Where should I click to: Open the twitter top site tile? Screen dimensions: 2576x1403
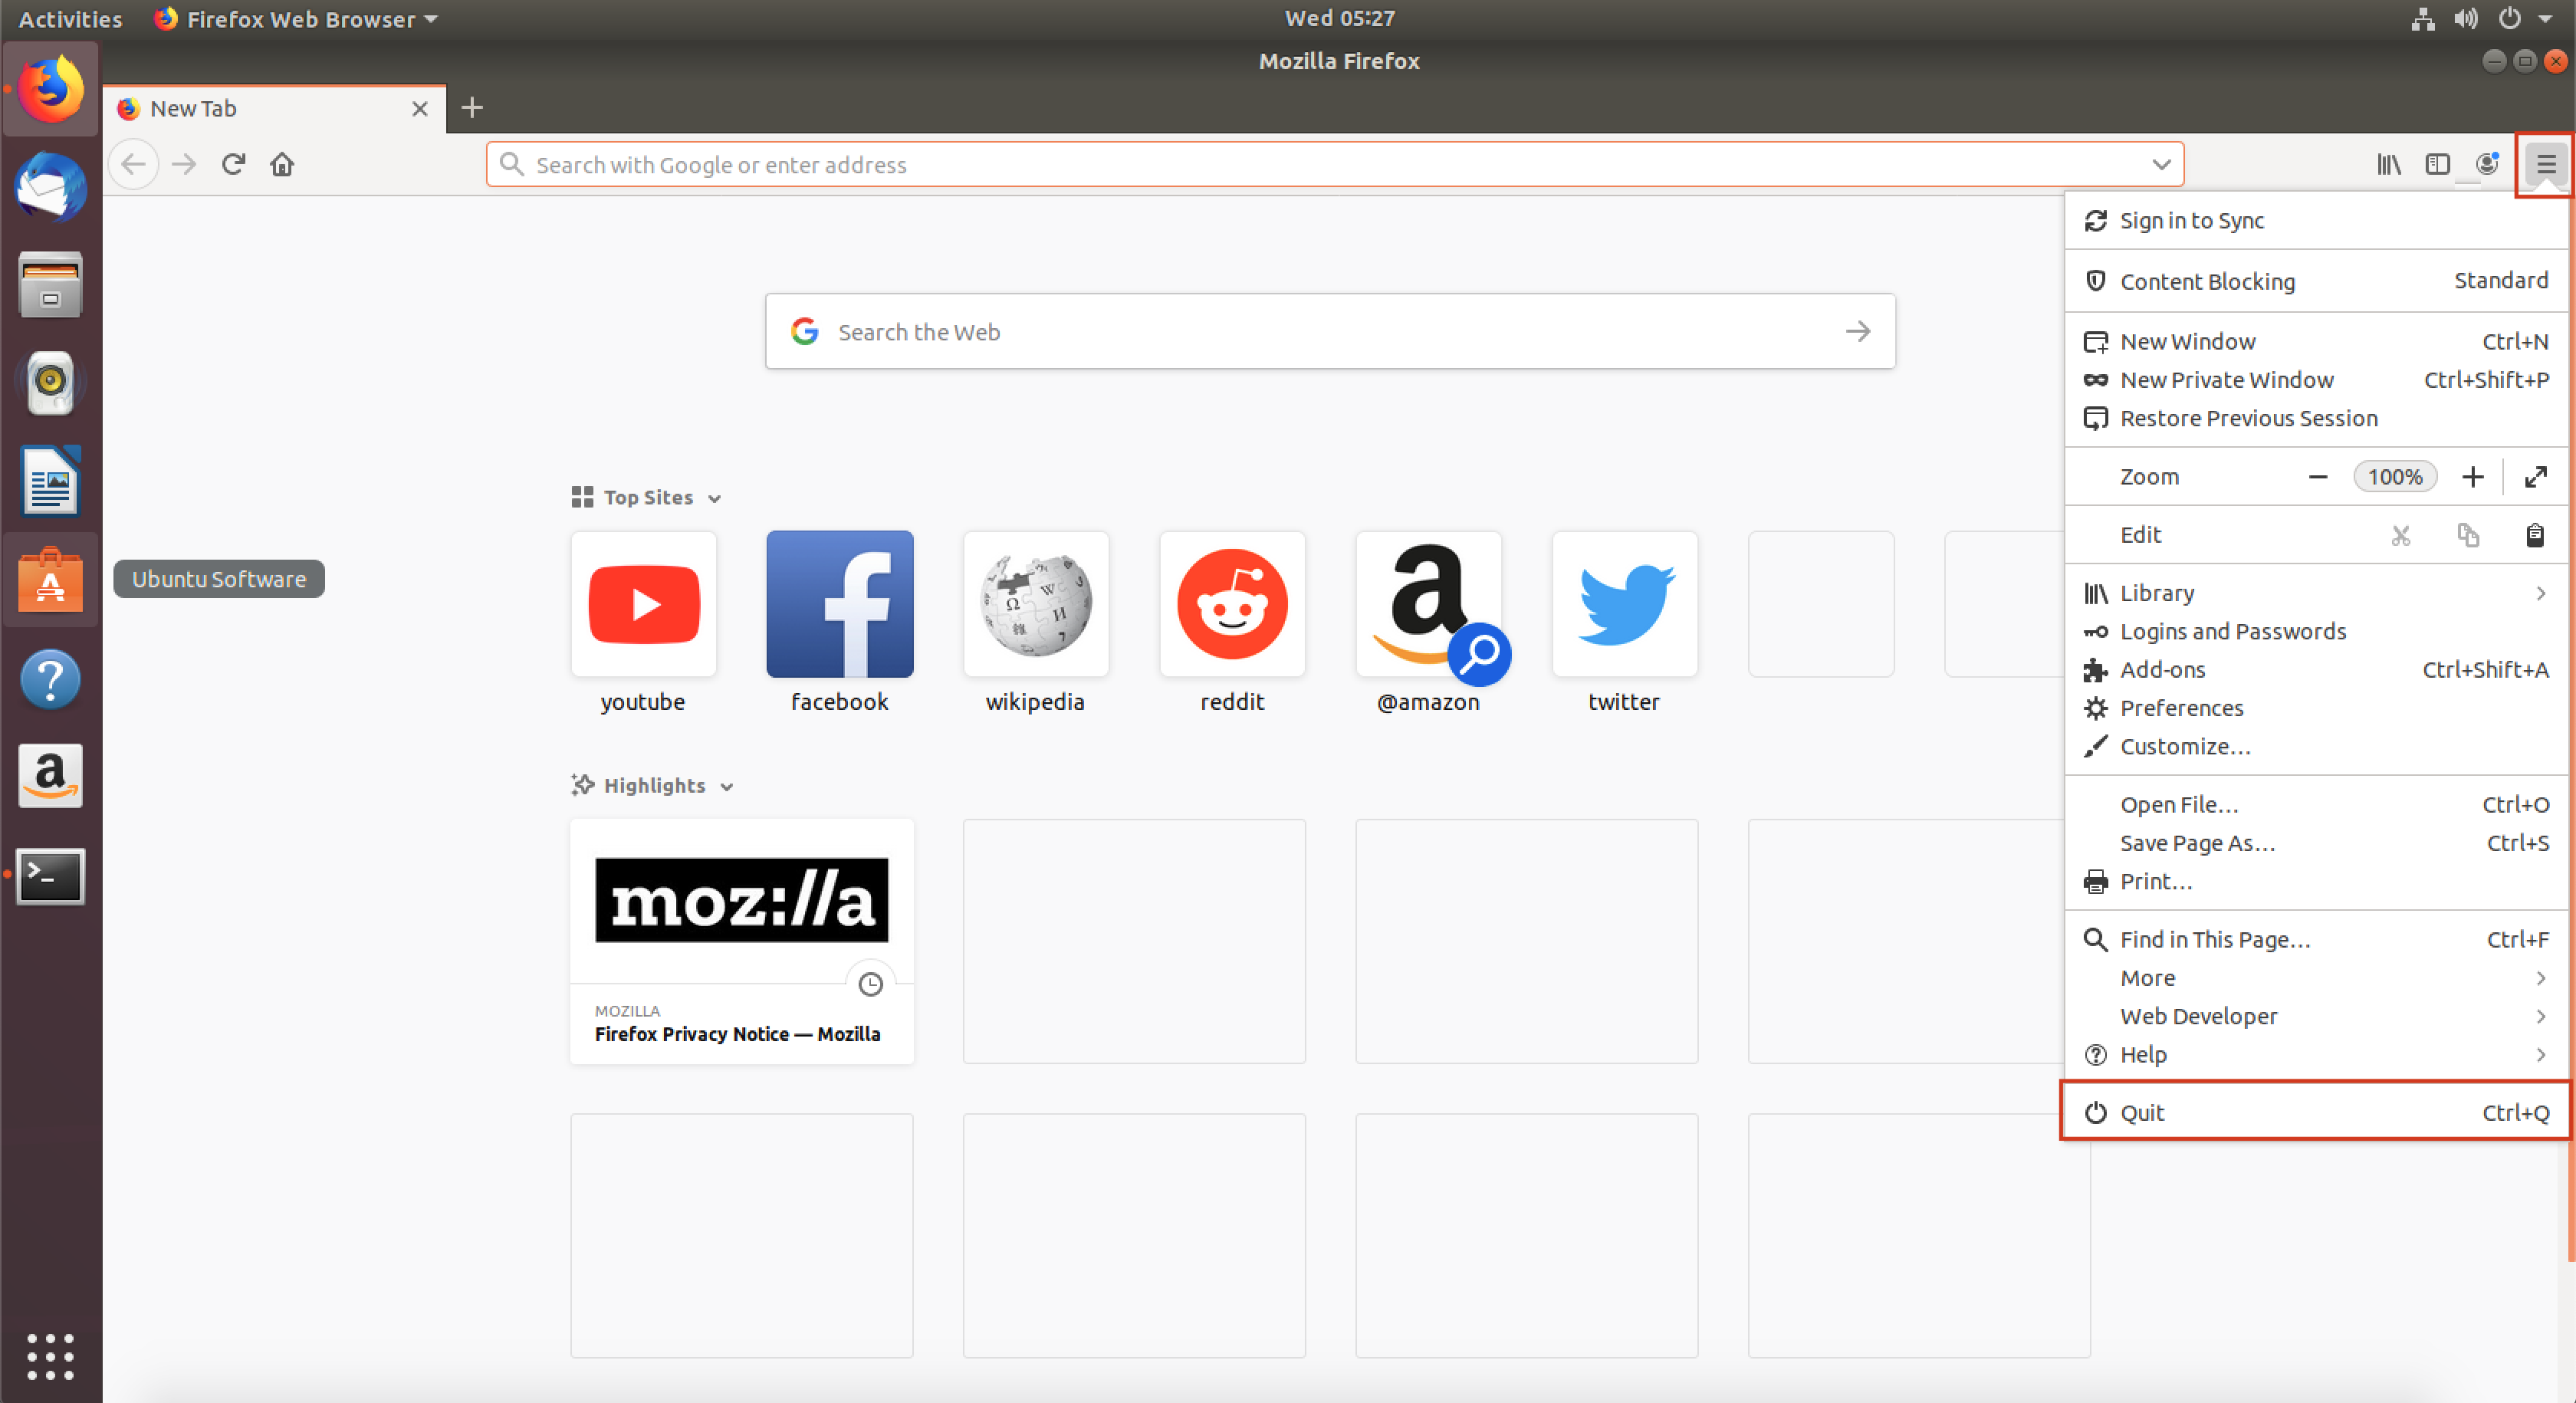[1624, 604]
